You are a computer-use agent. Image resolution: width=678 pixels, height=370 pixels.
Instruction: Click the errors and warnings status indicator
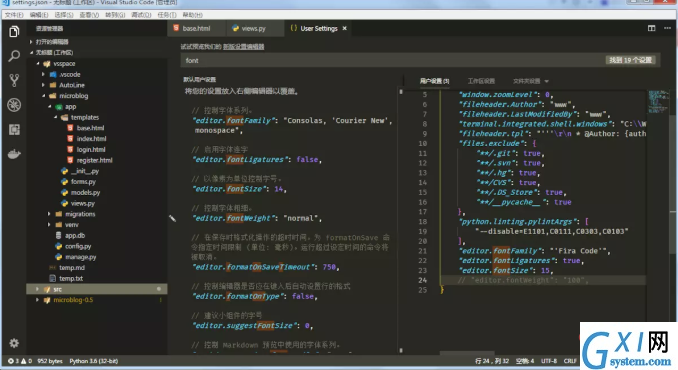(x=20, y=361)
